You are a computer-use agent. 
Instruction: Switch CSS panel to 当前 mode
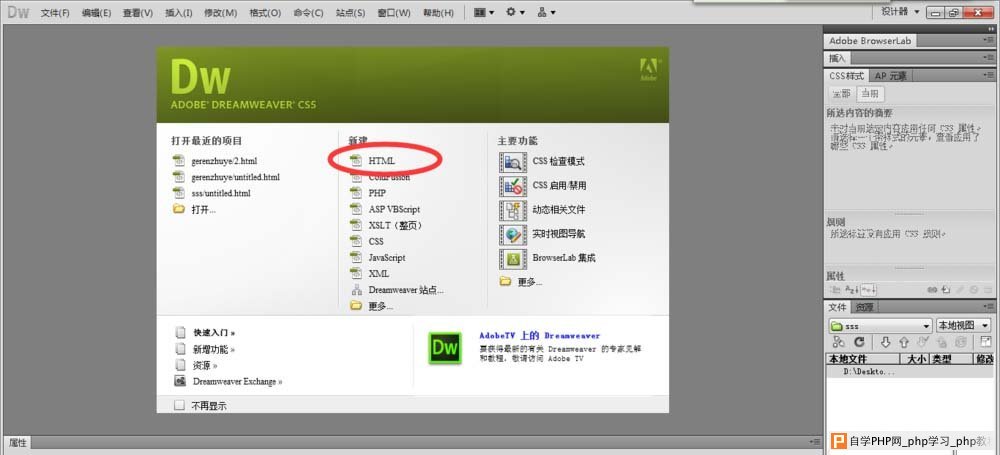tap(870, 94)
